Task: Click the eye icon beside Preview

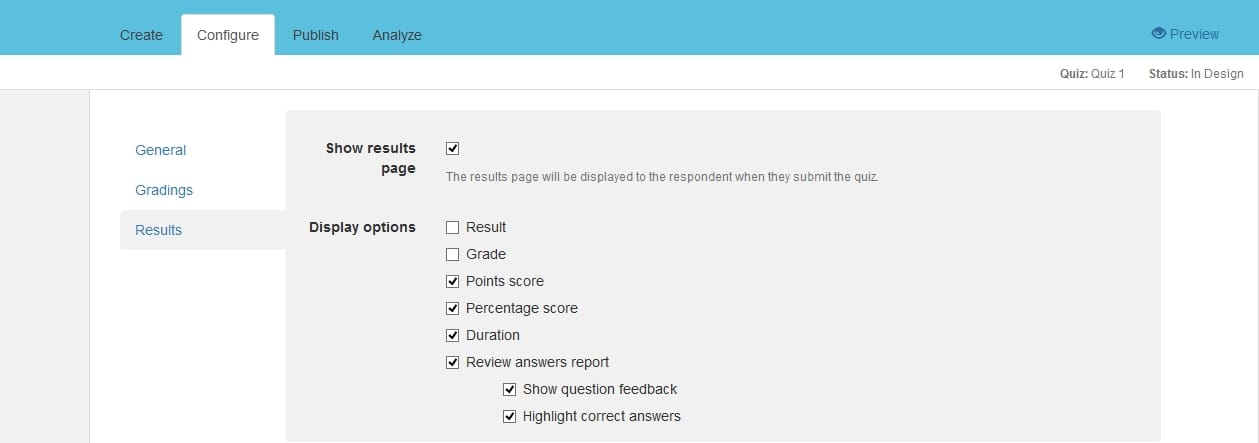Action: pyautogui.click(x=1159, y=34)
